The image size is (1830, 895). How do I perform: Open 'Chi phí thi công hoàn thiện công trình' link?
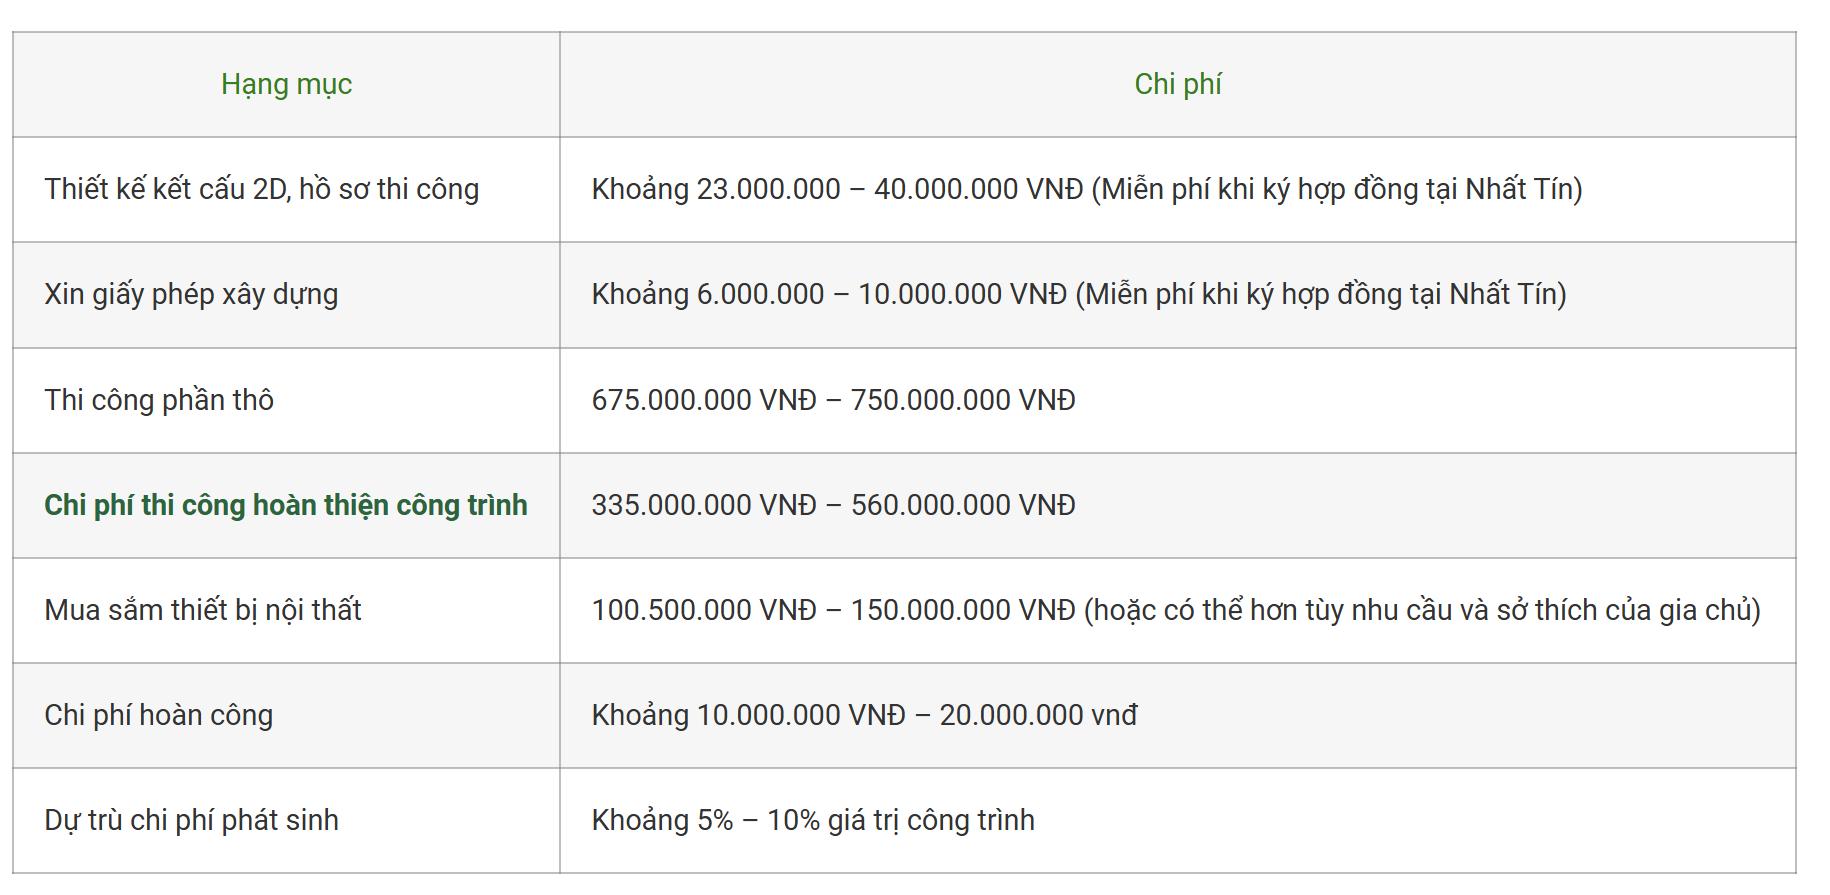[x=286, y=505]
